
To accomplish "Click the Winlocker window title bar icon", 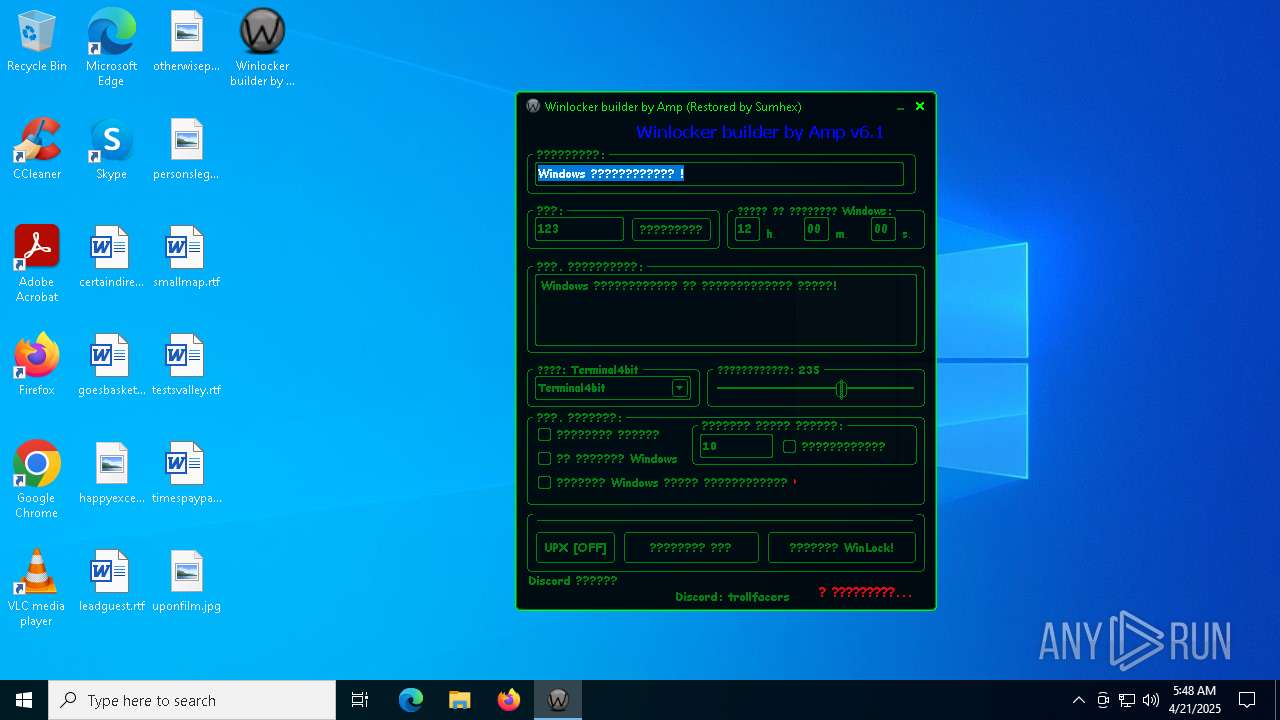I will [533, 106].
